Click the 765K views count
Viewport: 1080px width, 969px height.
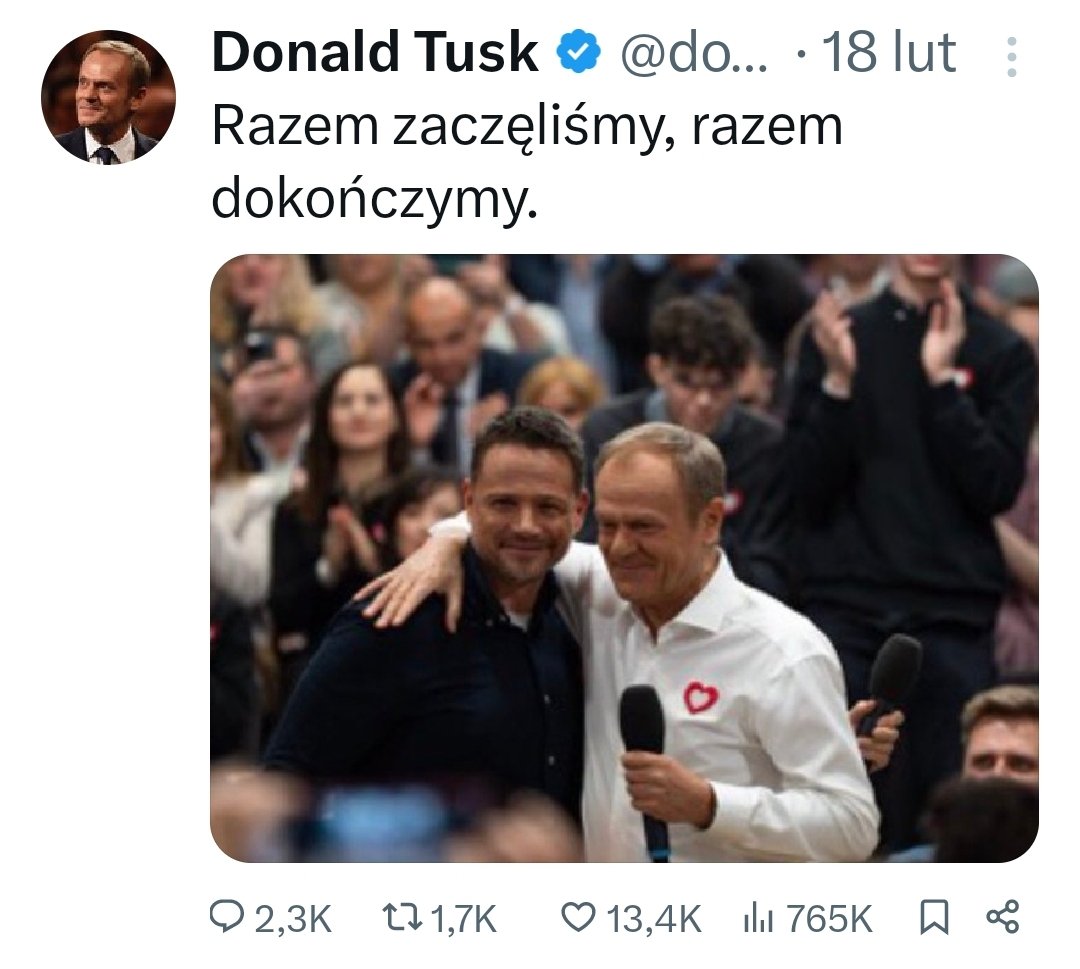click(829, 919)
